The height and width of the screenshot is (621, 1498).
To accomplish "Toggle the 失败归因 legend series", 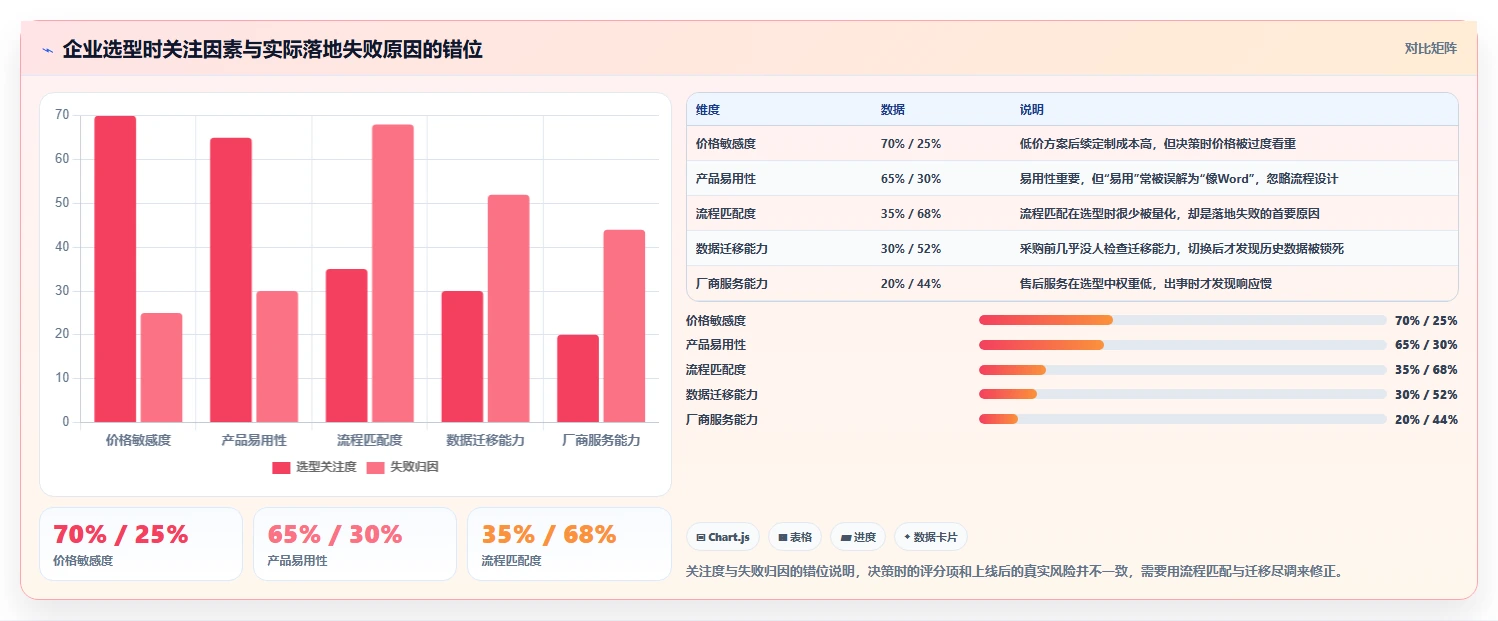I will tap(402, 467).
